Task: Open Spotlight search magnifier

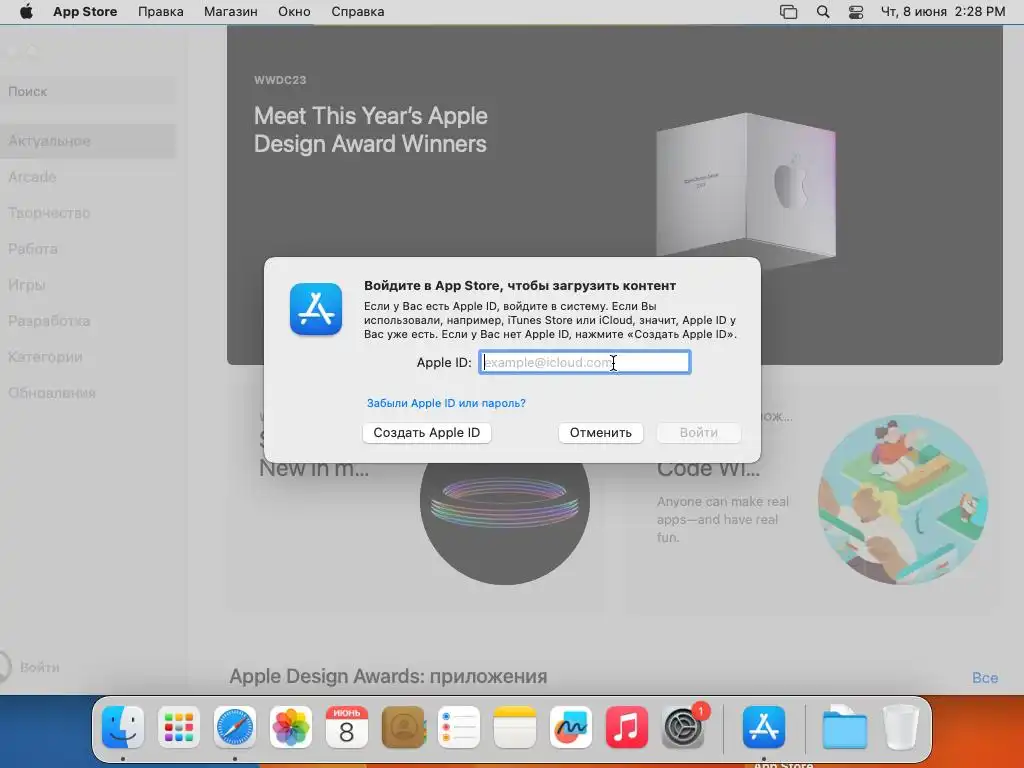Action: click(823, 12)
